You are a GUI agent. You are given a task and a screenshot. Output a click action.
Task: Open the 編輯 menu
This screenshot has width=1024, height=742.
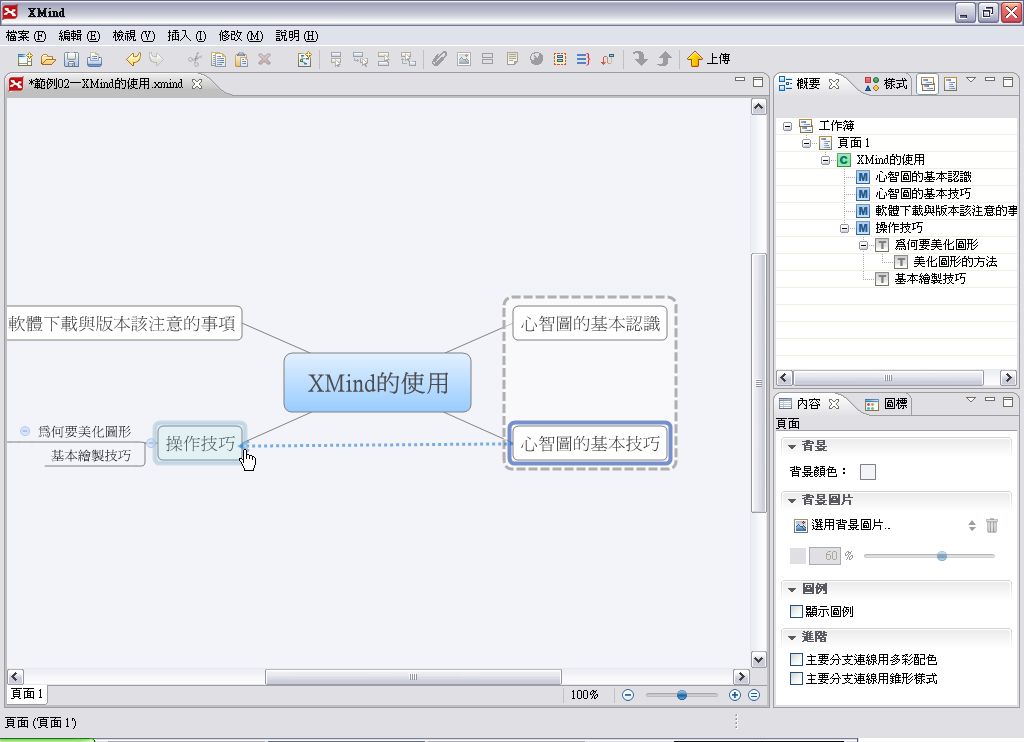80,36
